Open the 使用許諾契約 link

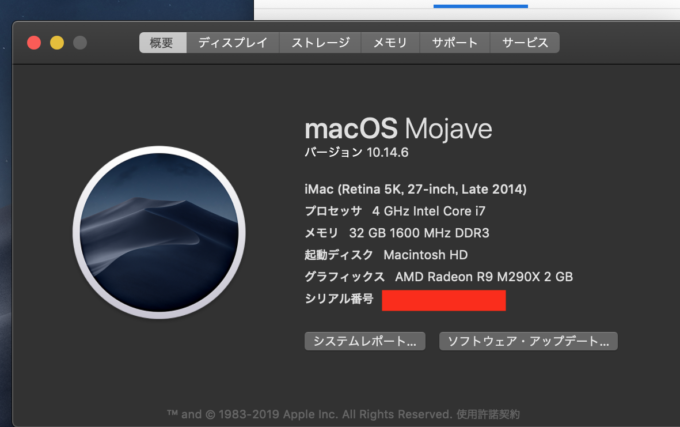coord(488,414)
